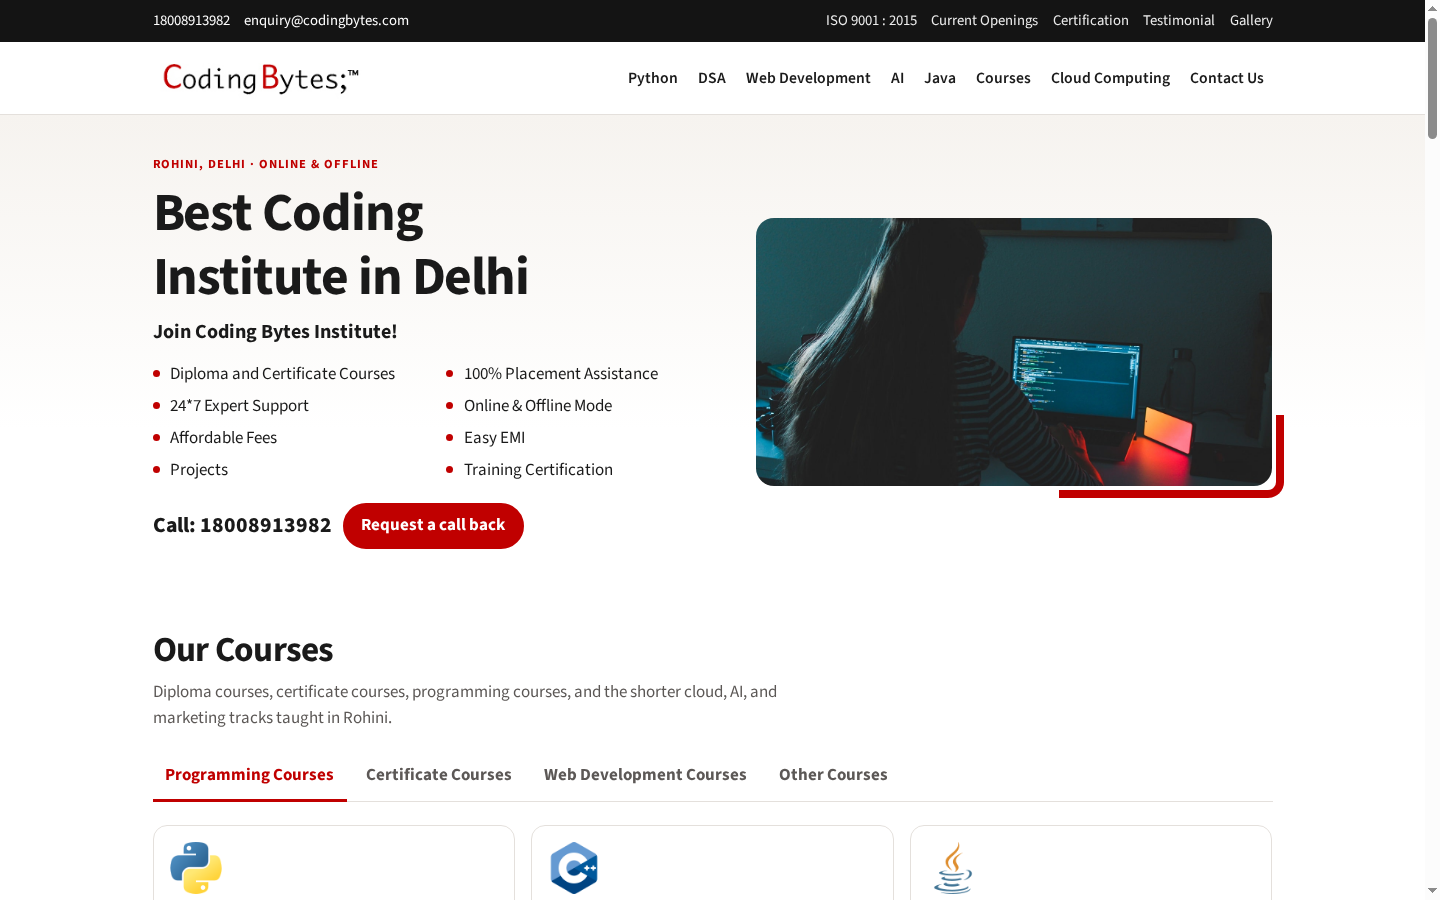1440x900 pixels.
Task: Open the ISO 9001 : 2015 link
Action: pyautogui.click(x=871, y=21)
